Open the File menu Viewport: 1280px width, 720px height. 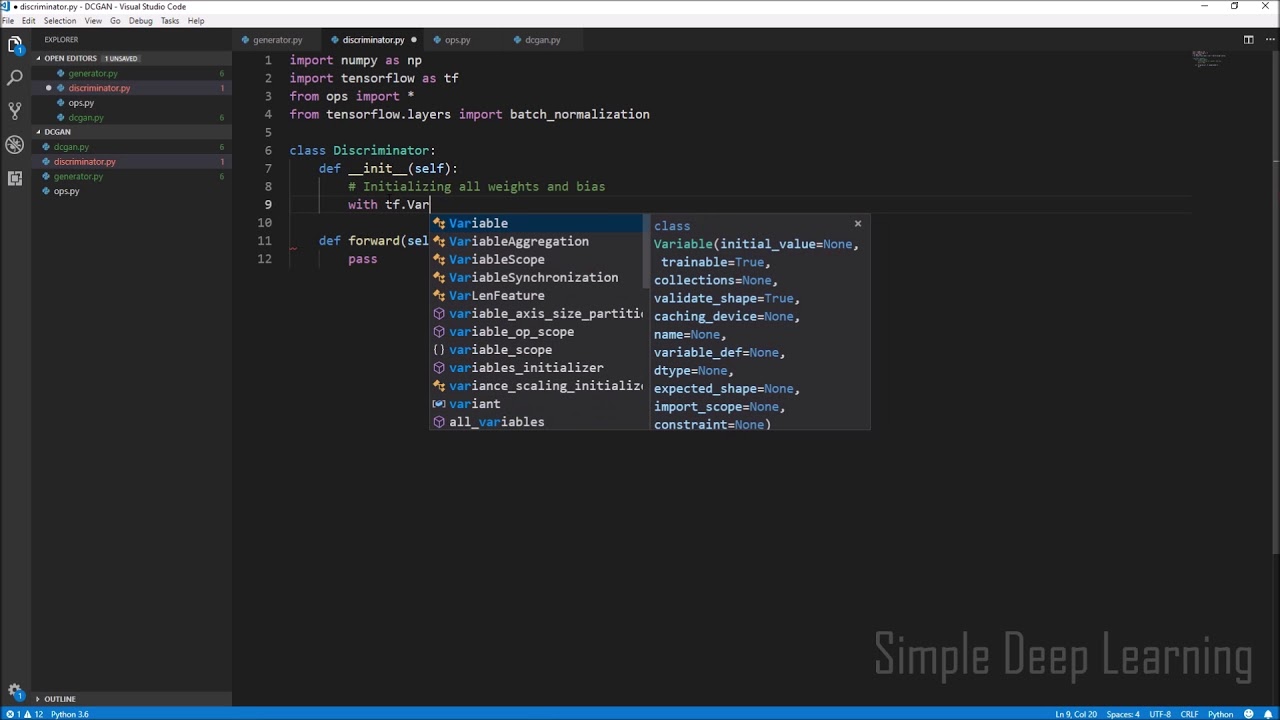(x=8, y=20)
